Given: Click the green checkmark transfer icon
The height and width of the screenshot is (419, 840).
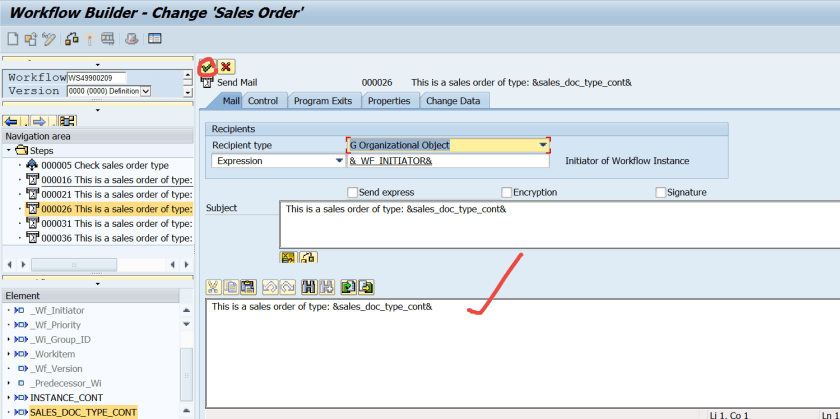Looking at the screenshot, I should tap(207, 67).
